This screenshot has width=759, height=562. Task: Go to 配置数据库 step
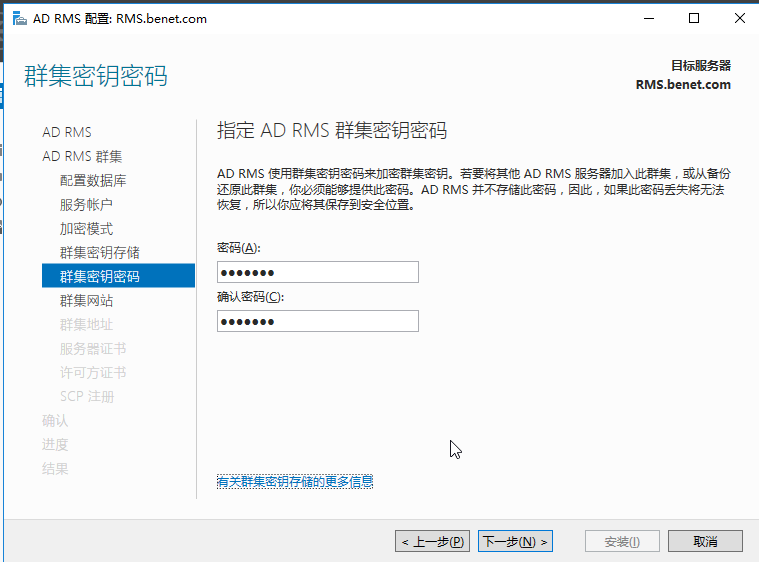coord(93,181)
